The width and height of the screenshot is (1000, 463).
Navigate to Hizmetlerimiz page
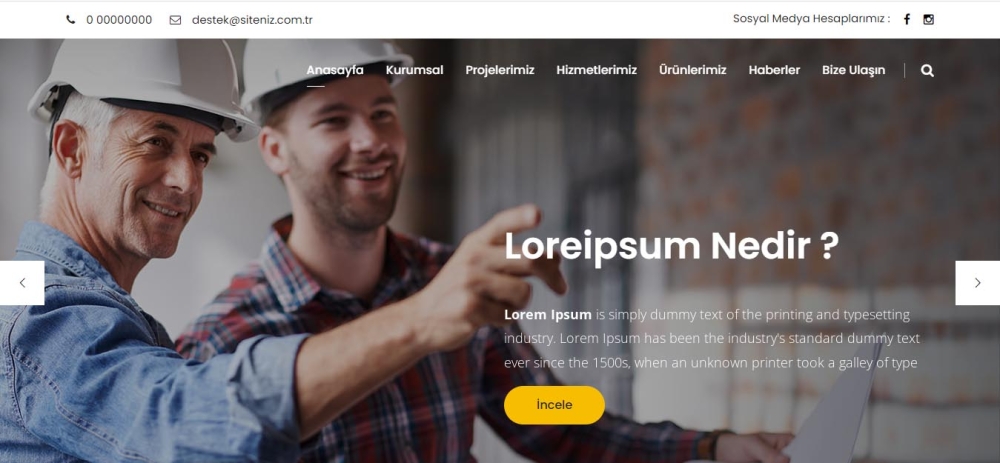coord(596,70)
